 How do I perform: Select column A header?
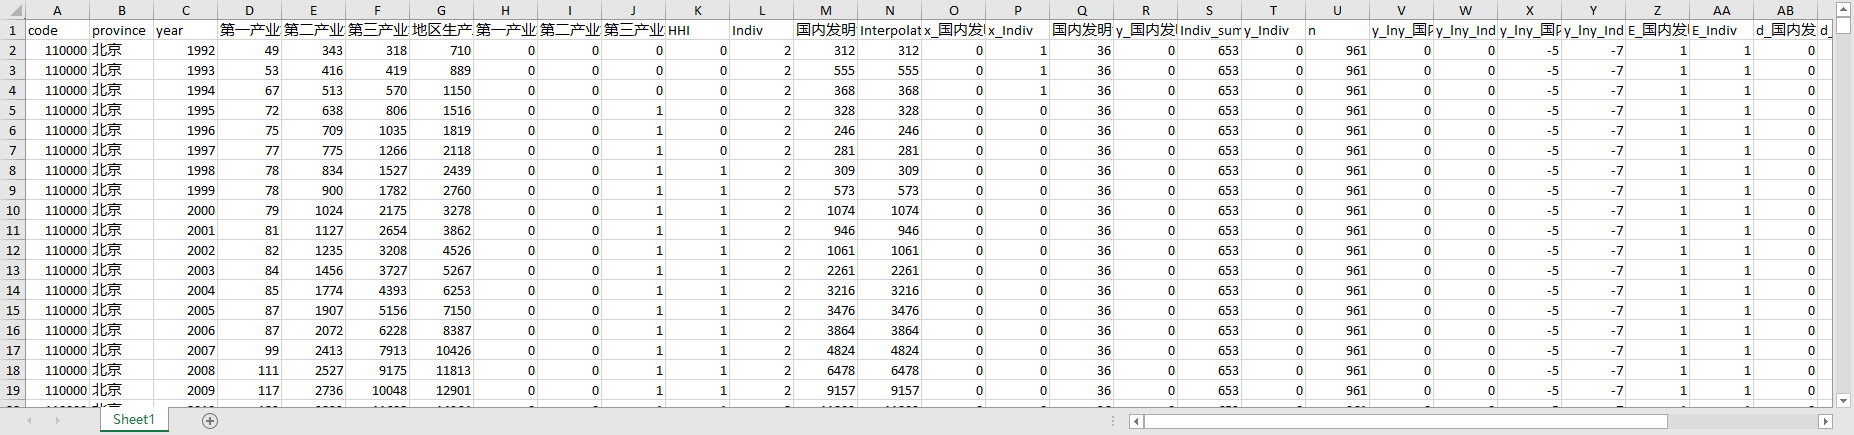pos(57,10)
